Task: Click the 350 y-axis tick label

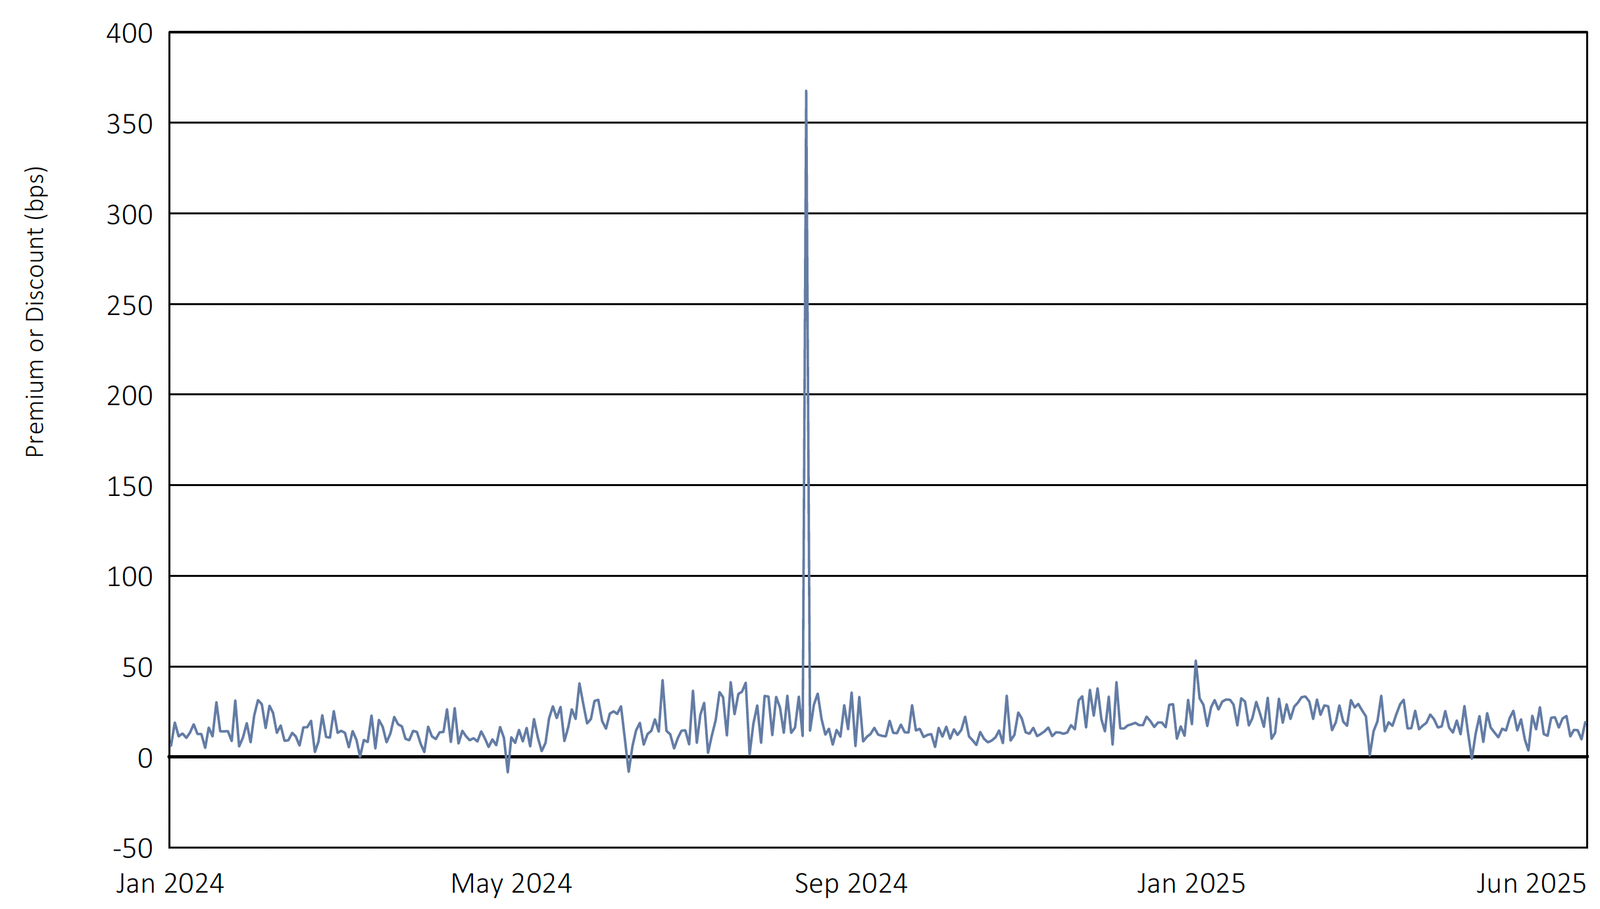Action: tap(129, 124)
